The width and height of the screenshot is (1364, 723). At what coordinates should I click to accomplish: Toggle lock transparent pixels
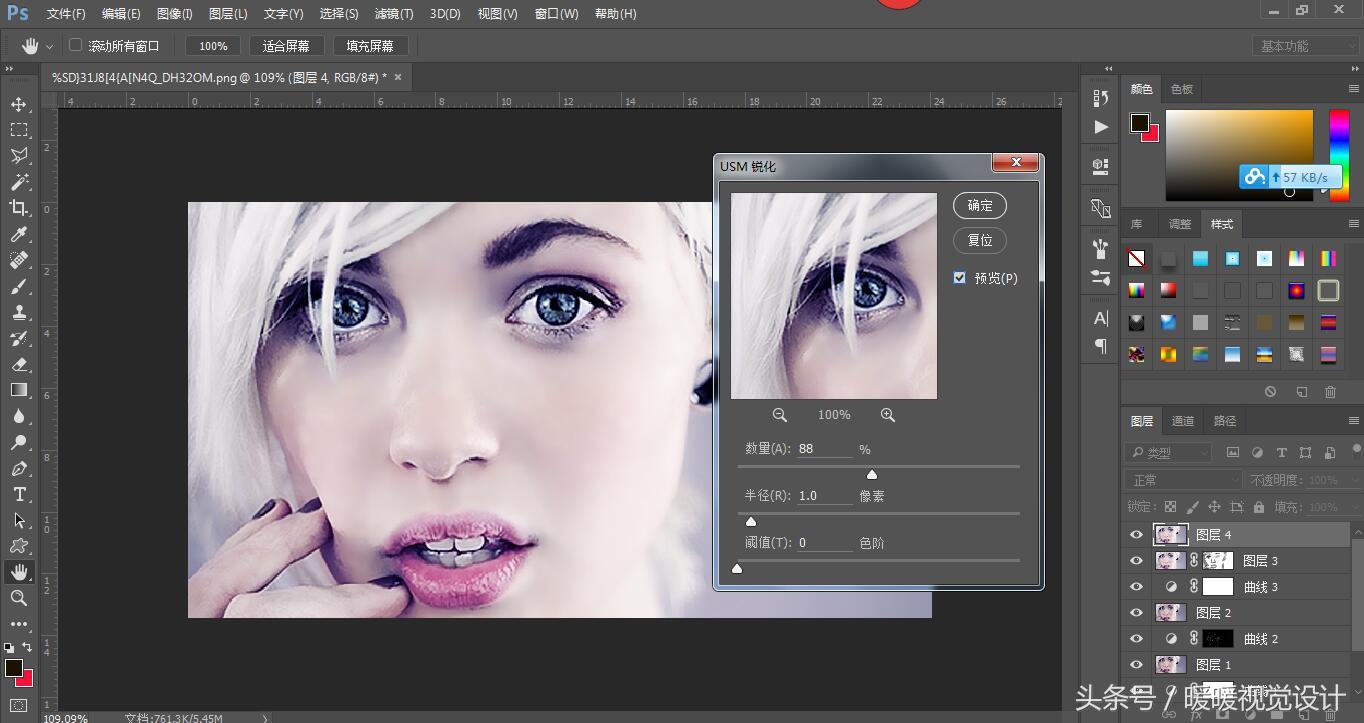1171,507
